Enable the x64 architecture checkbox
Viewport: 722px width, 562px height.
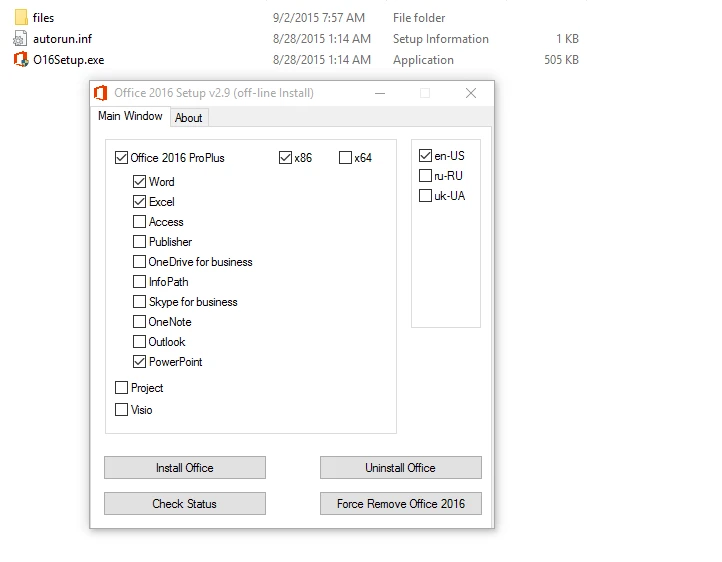345,158
